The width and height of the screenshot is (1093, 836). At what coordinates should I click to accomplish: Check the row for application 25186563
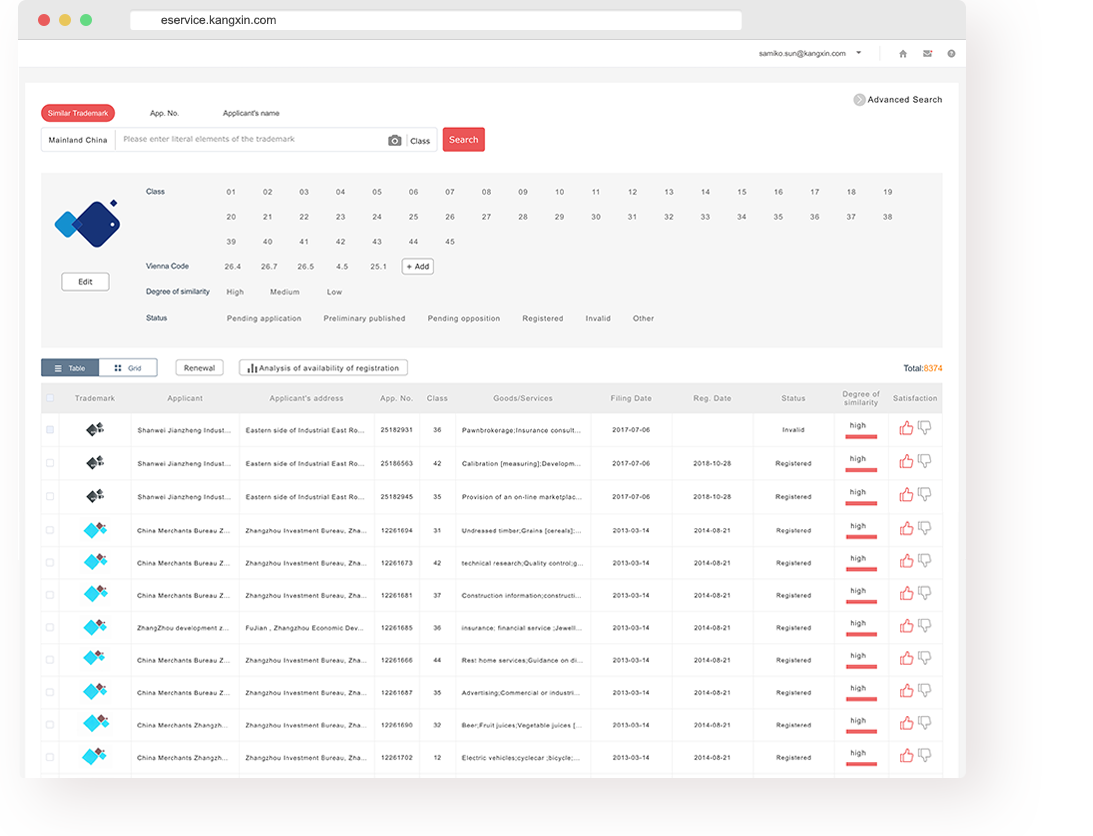[50, 463]
